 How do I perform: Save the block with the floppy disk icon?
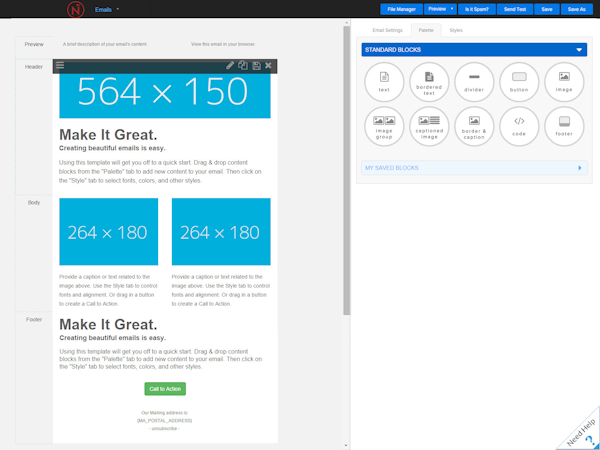(x=256, y=66)
